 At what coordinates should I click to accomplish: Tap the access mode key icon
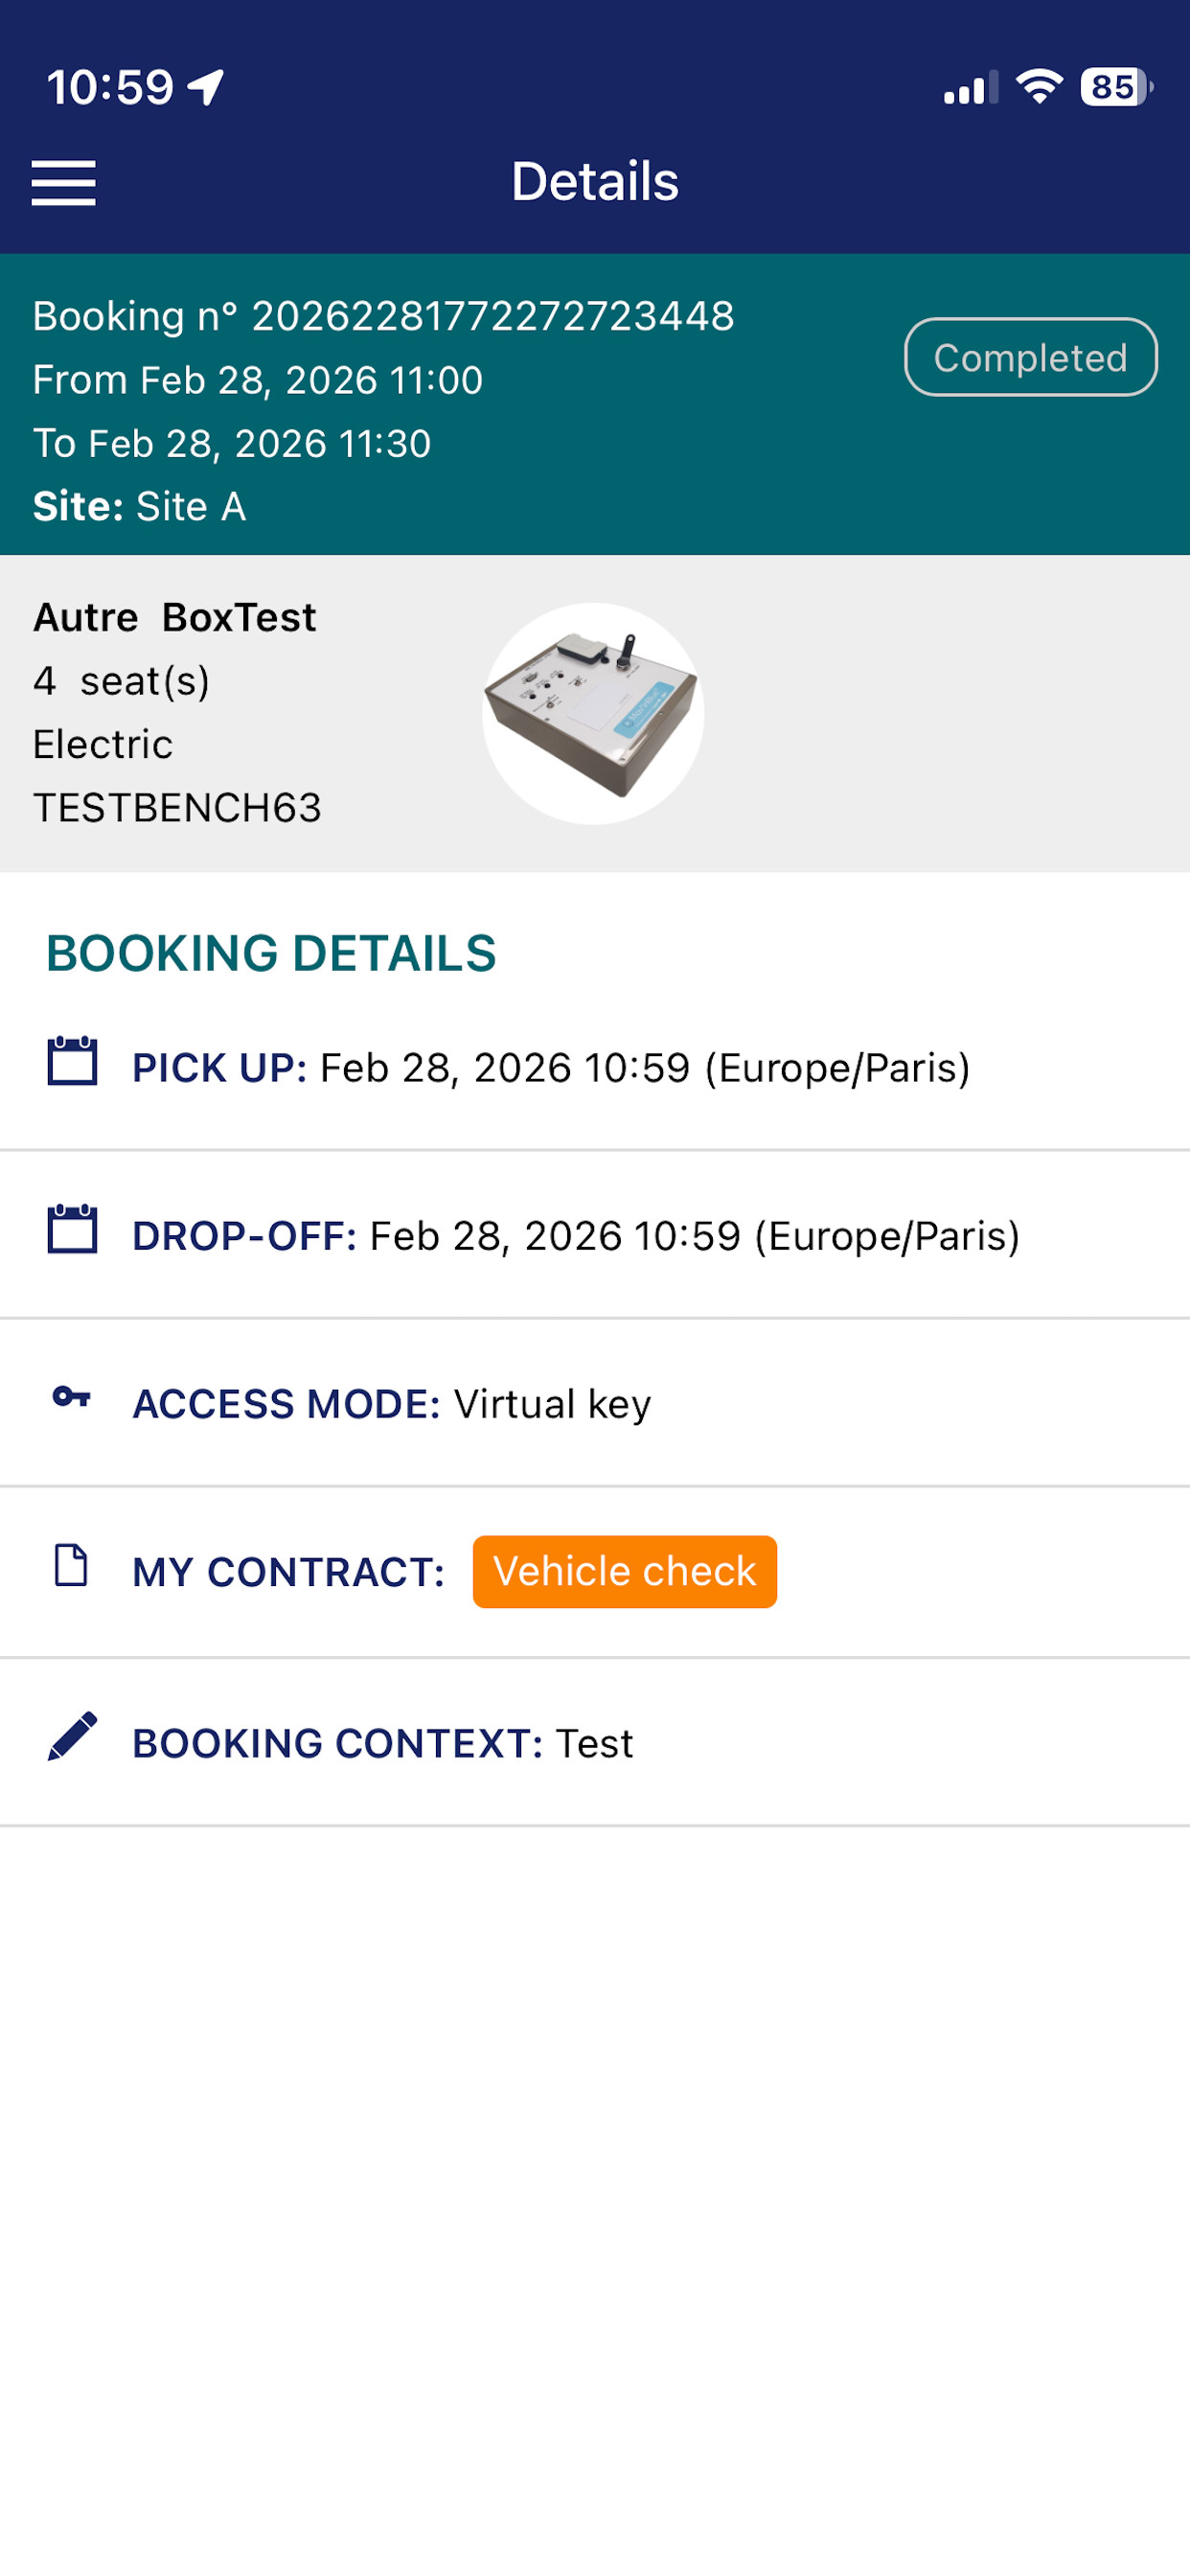(71, 1397)
